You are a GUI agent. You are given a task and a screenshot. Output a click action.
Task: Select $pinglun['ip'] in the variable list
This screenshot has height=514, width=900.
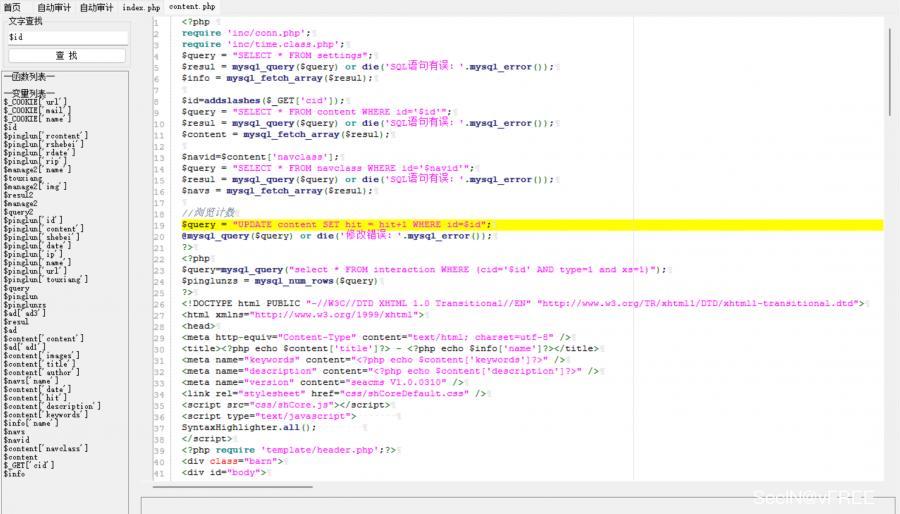(x=33, y=254)
